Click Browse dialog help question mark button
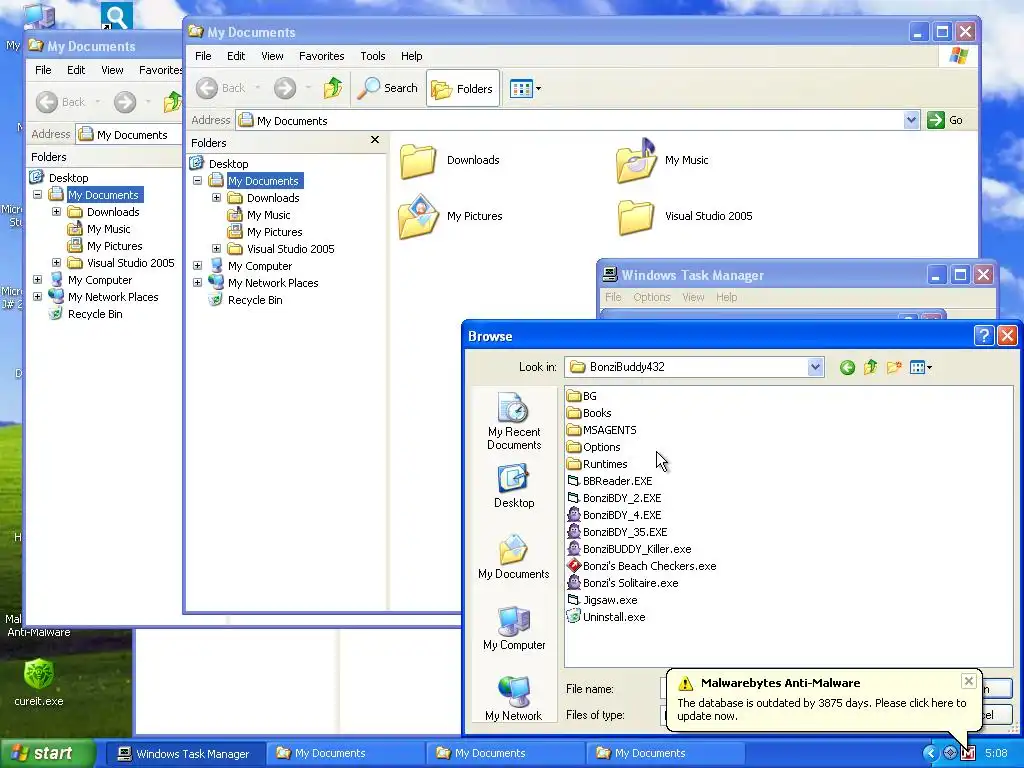This screenshot has width=1024, height=768. click(984, 336)
